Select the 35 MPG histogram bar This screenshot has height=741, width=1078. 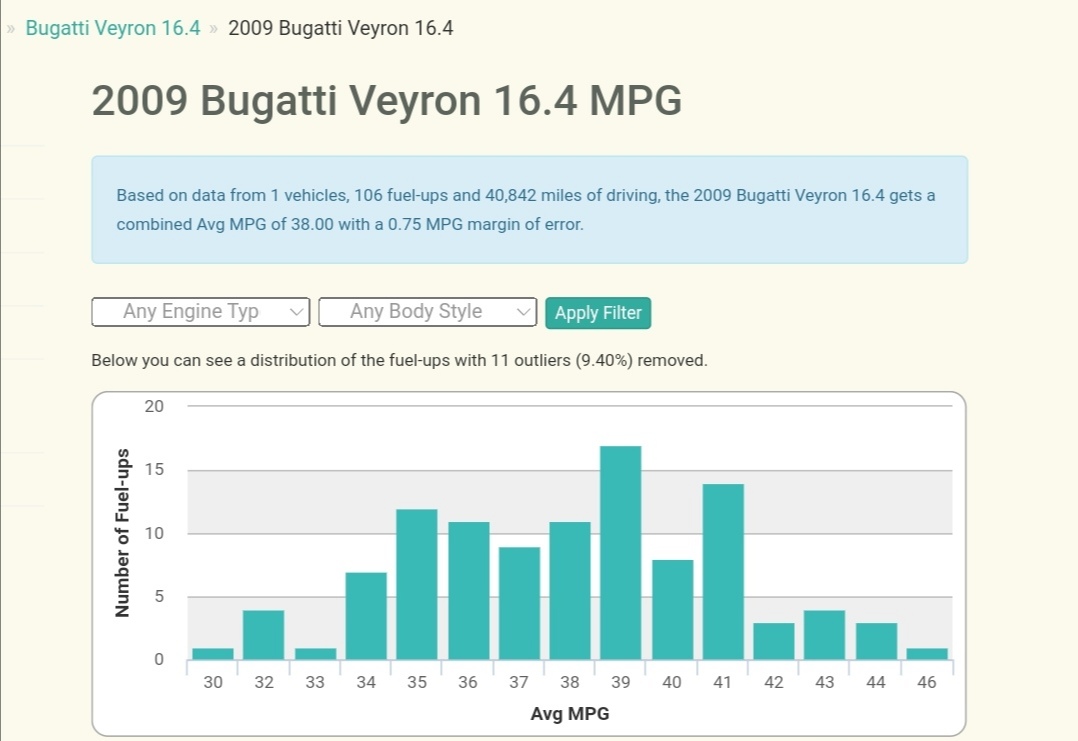[417, 584]
